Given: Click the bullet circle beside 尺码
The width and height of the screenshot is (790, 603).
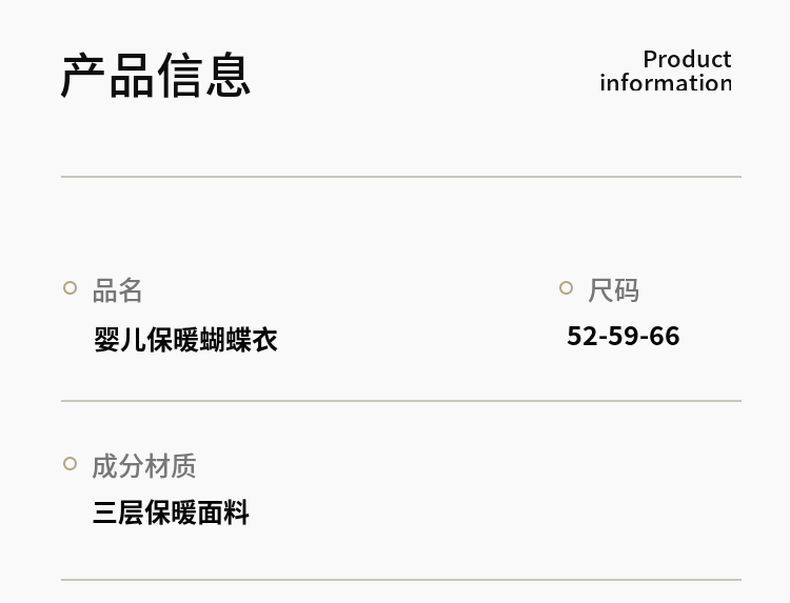Looking at the screenshot, I should click(x=566, y=288).
